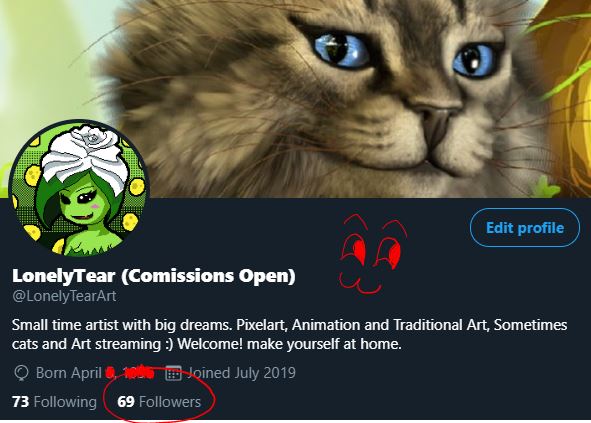Click the Edit profile button
The height and width of the screenshot is (423, 591).
click(x=525, y=227)
